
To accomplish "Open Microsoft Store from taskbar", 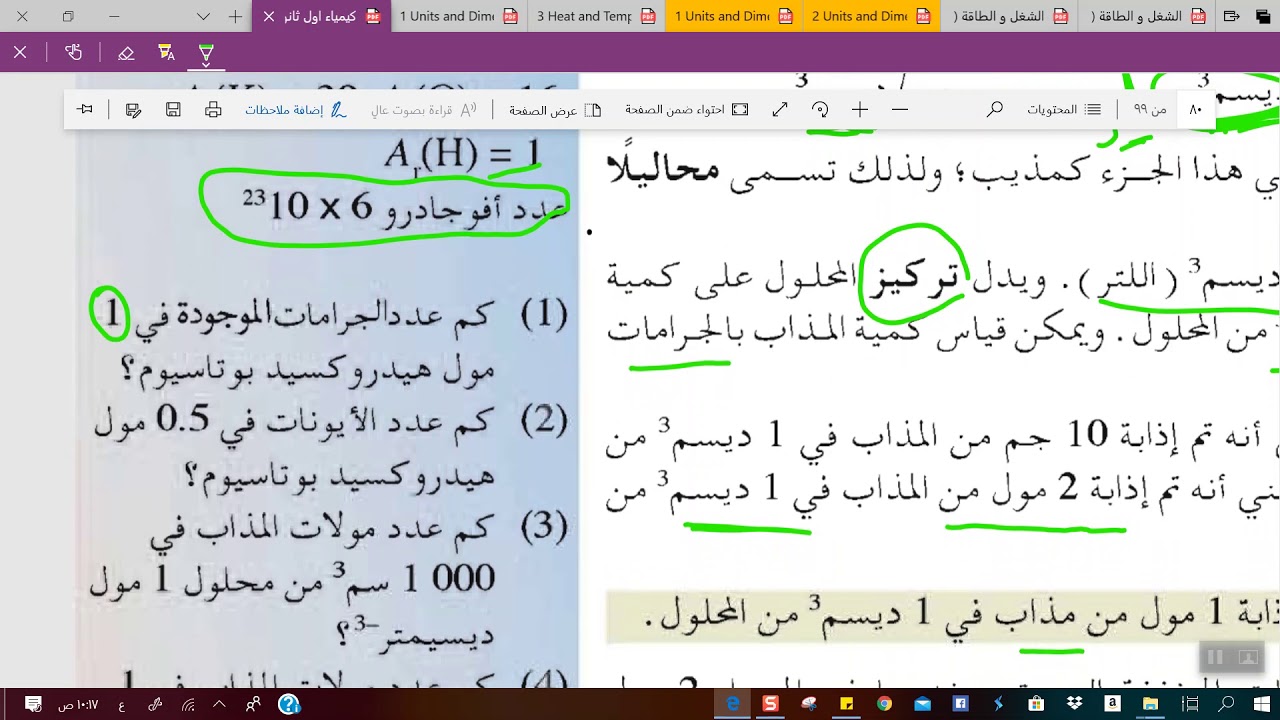I will point(1036,704).
